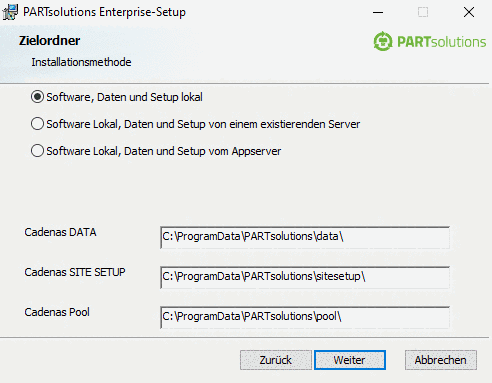This screenshot has height=383, width=492.
Task: Click the 'Cadenas DATA' label
Action: pos(60,232)
